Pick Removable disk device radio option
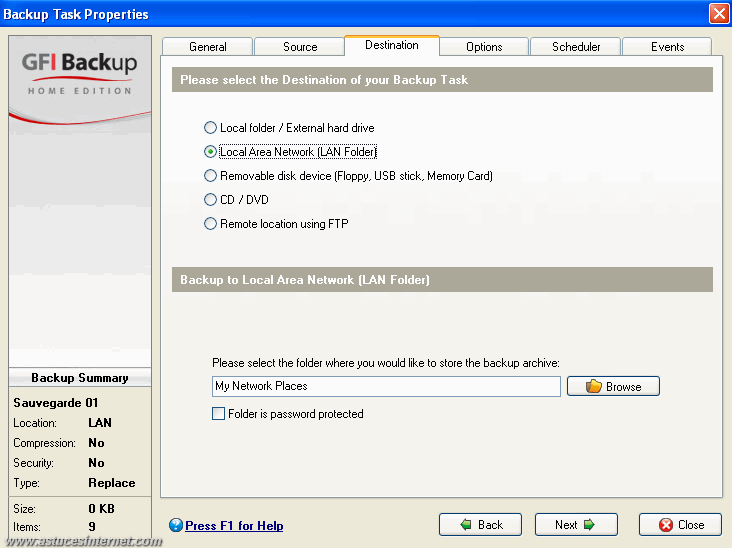 click(x=348, y=176)
